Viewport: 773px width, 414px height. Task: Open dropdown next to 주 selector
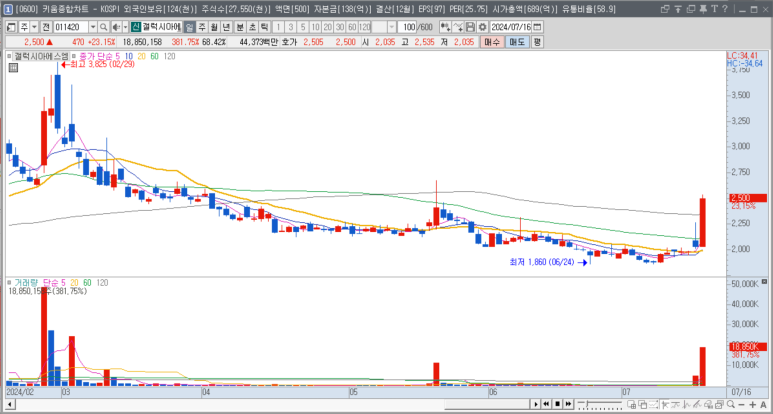click(x=34, y=27)
